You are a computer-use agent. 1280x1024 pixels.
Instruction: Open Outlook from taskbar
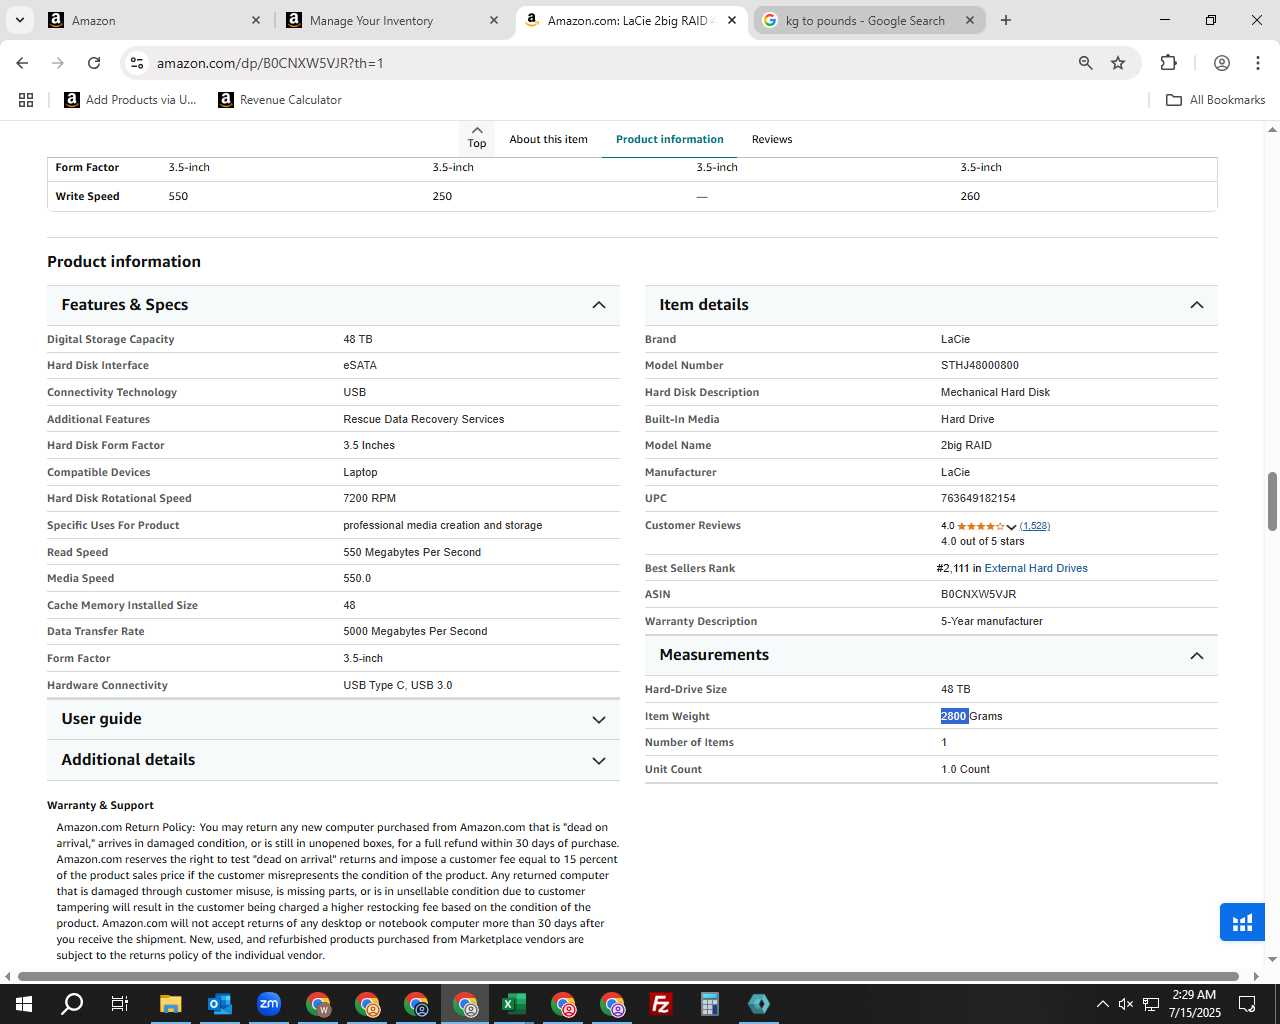click(x=219, y=1004)
